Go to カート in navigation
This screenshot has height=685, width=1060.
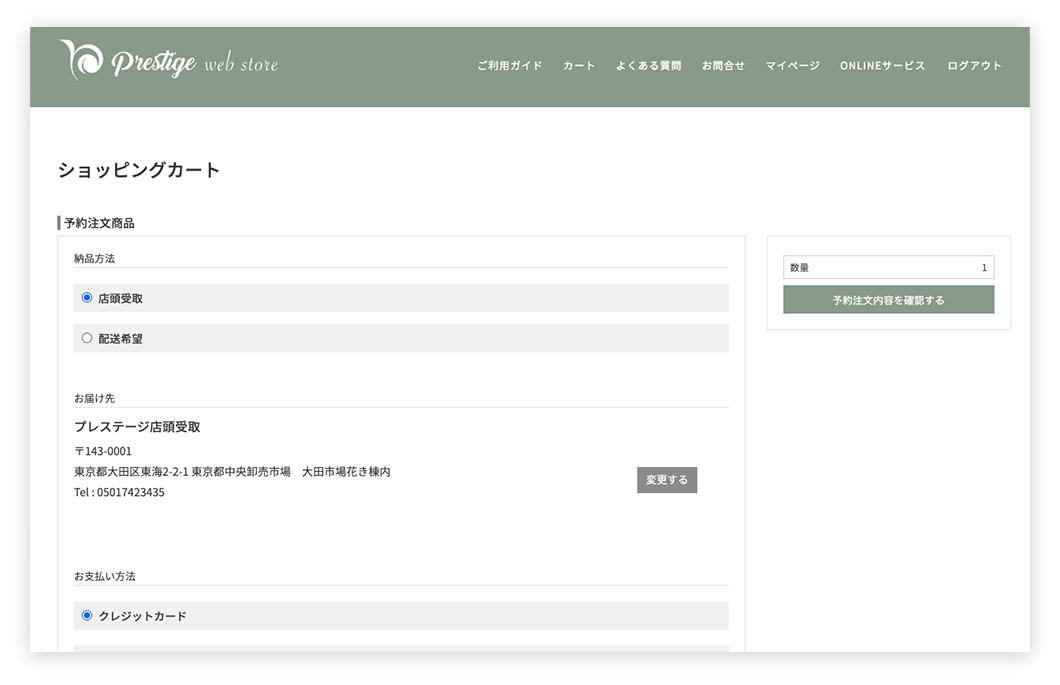coord(579,66)
